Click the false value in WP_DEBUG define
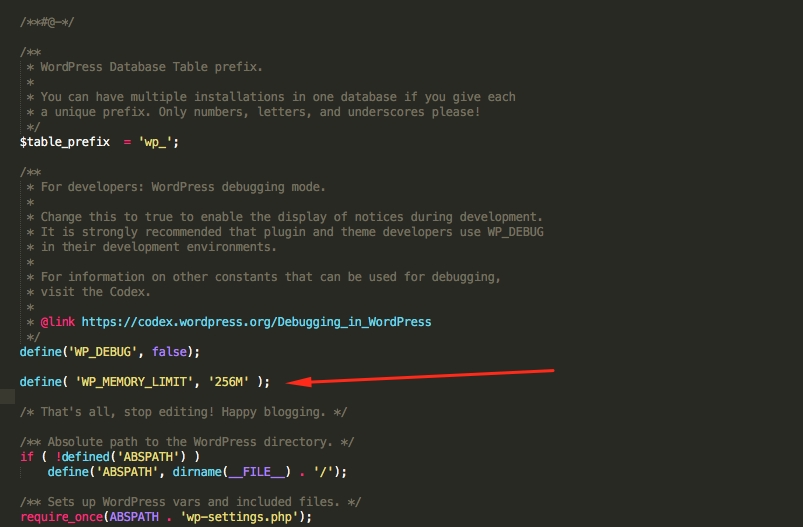This screenshot has width=803, height=527. point(172,352)
